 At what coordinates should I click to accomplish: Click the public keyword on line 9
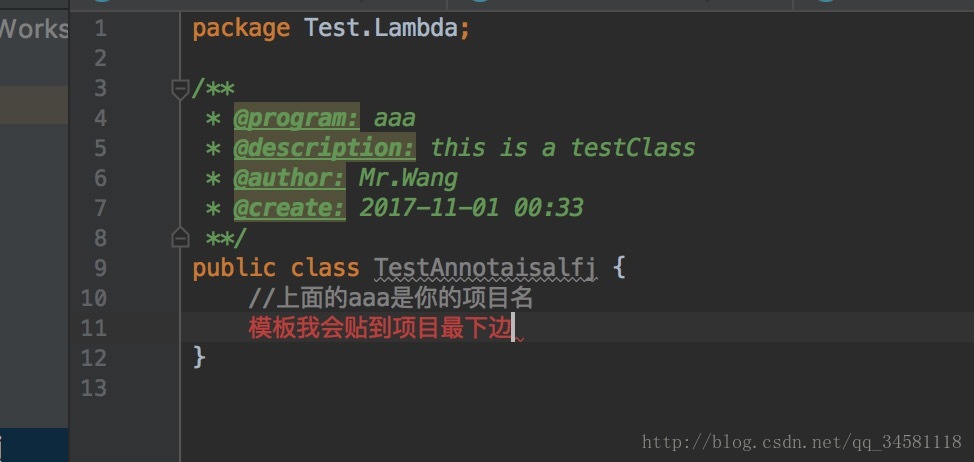point(233,268)
